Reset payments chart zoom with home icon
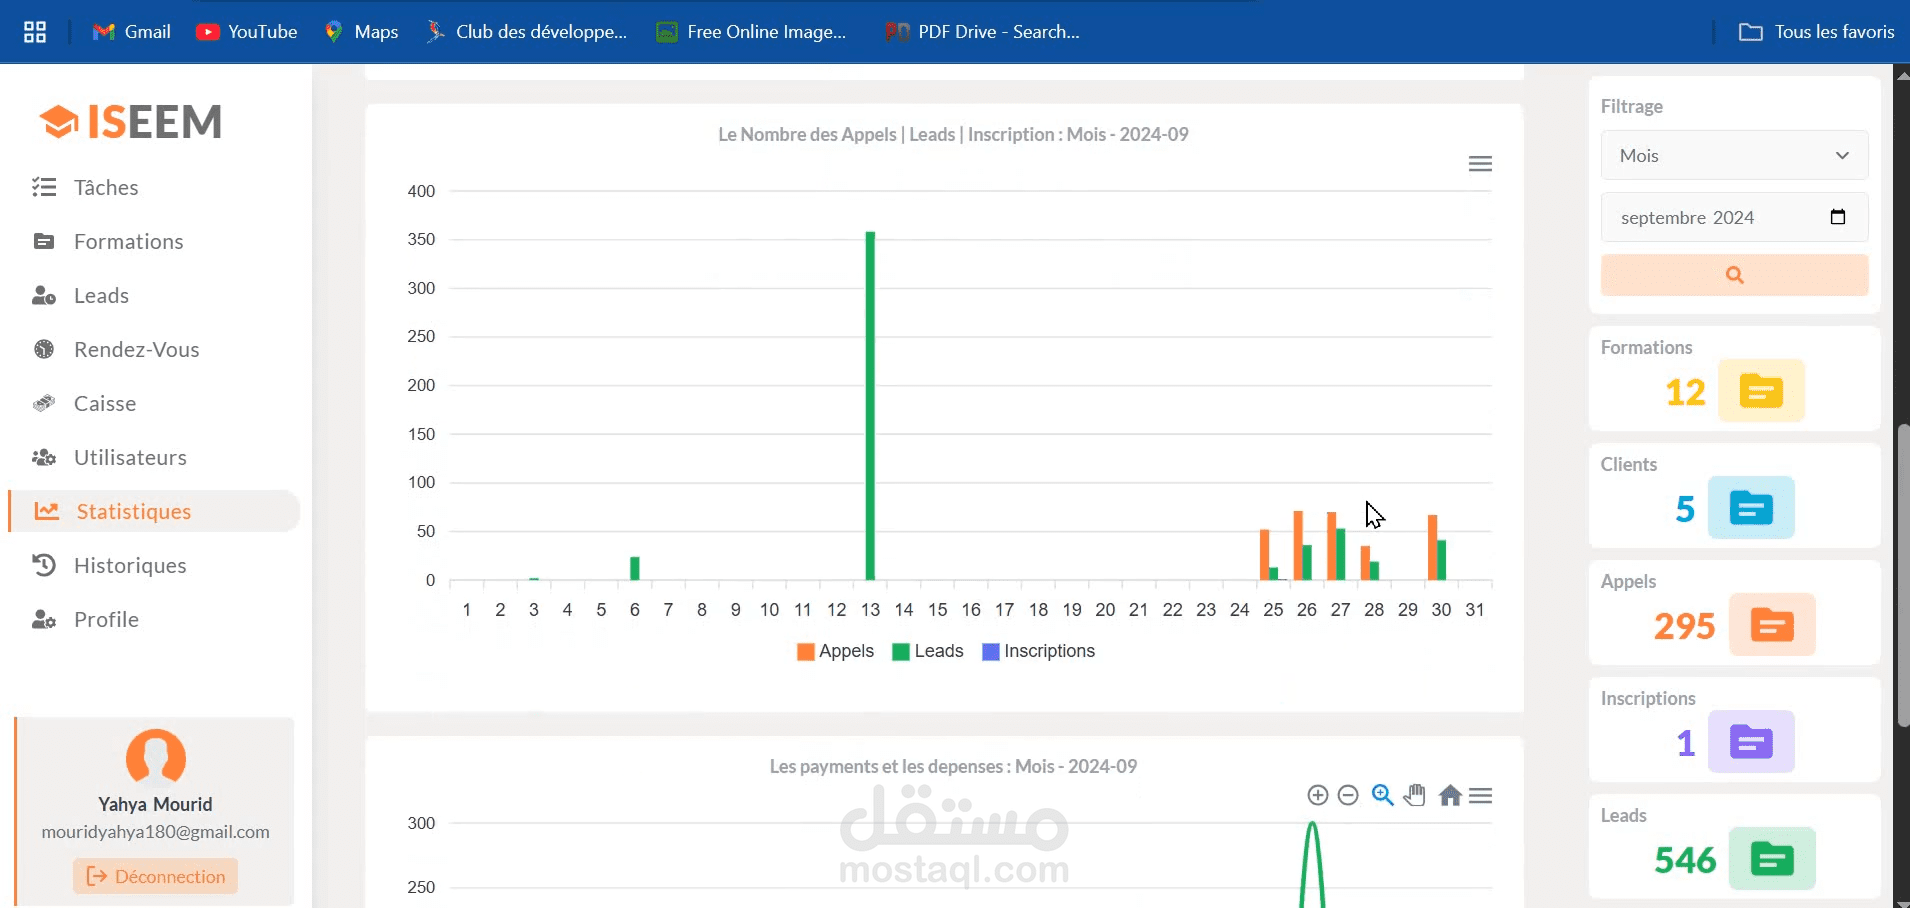1910x908 pixels. click(1450, 795)
